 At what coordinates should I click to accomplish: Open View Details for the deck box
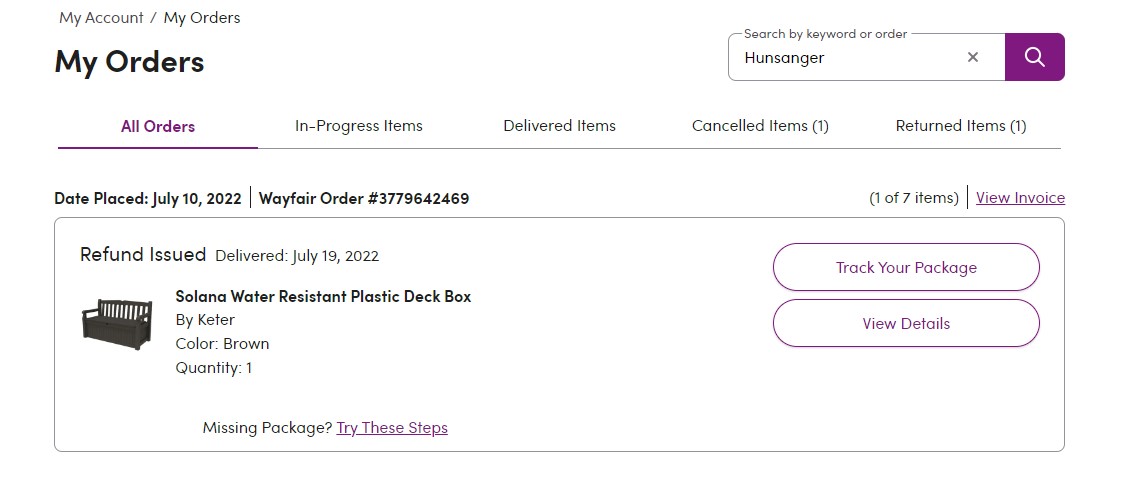[906, 324]
